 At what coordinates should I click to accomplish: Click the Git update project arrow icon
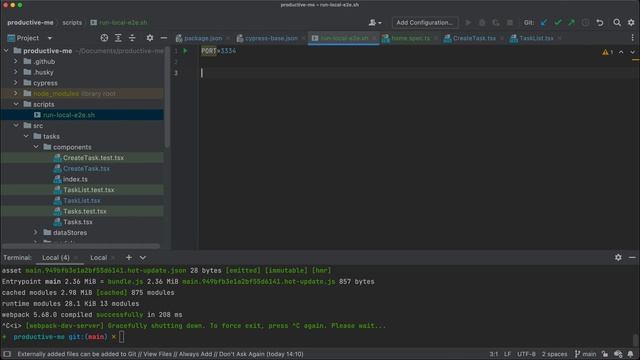coord(544,22)
